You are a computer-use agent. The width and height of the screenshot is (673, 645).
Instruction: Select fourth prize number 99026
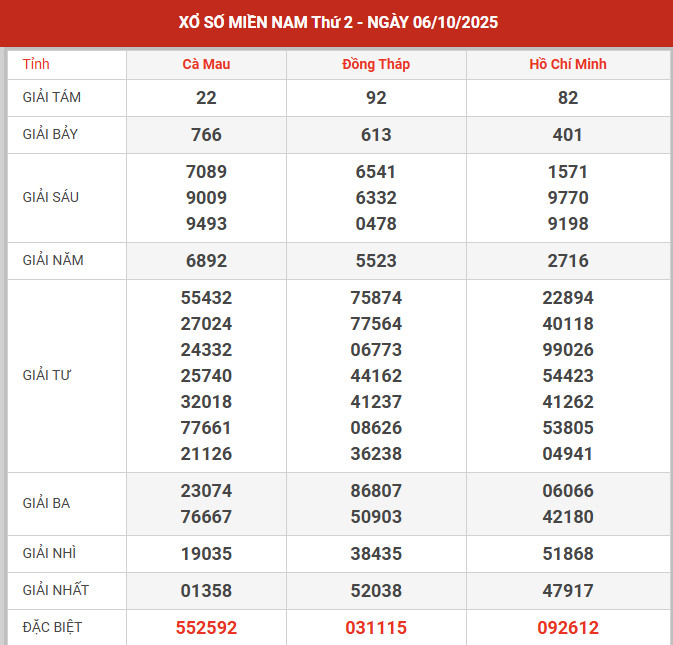(568, 350)
